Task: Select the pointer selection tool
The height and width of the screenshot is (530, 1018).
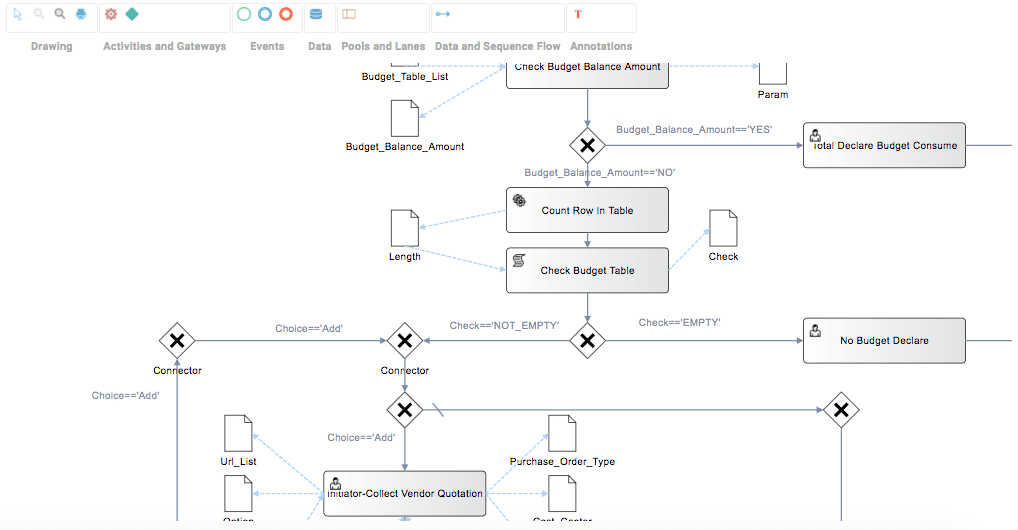Action: click(18, 14)
